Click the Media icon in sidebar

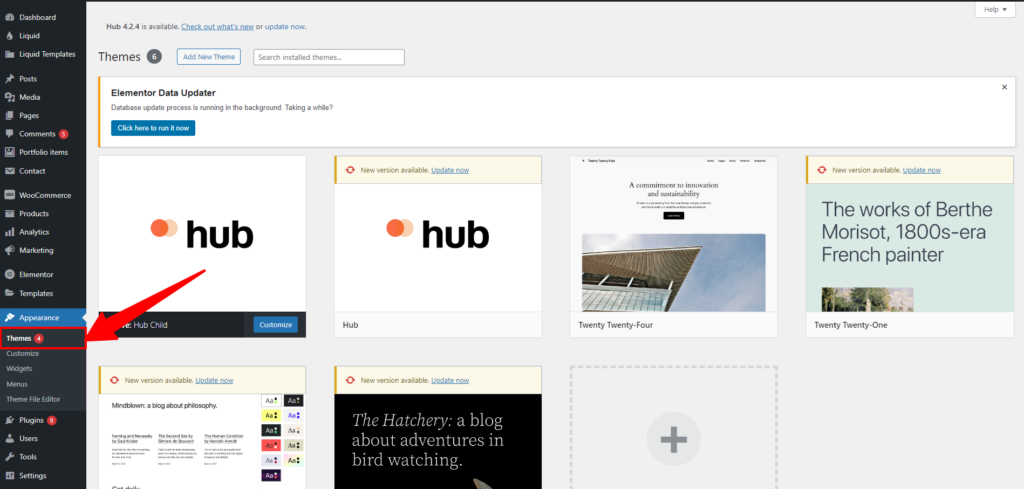tap(9, 97)
